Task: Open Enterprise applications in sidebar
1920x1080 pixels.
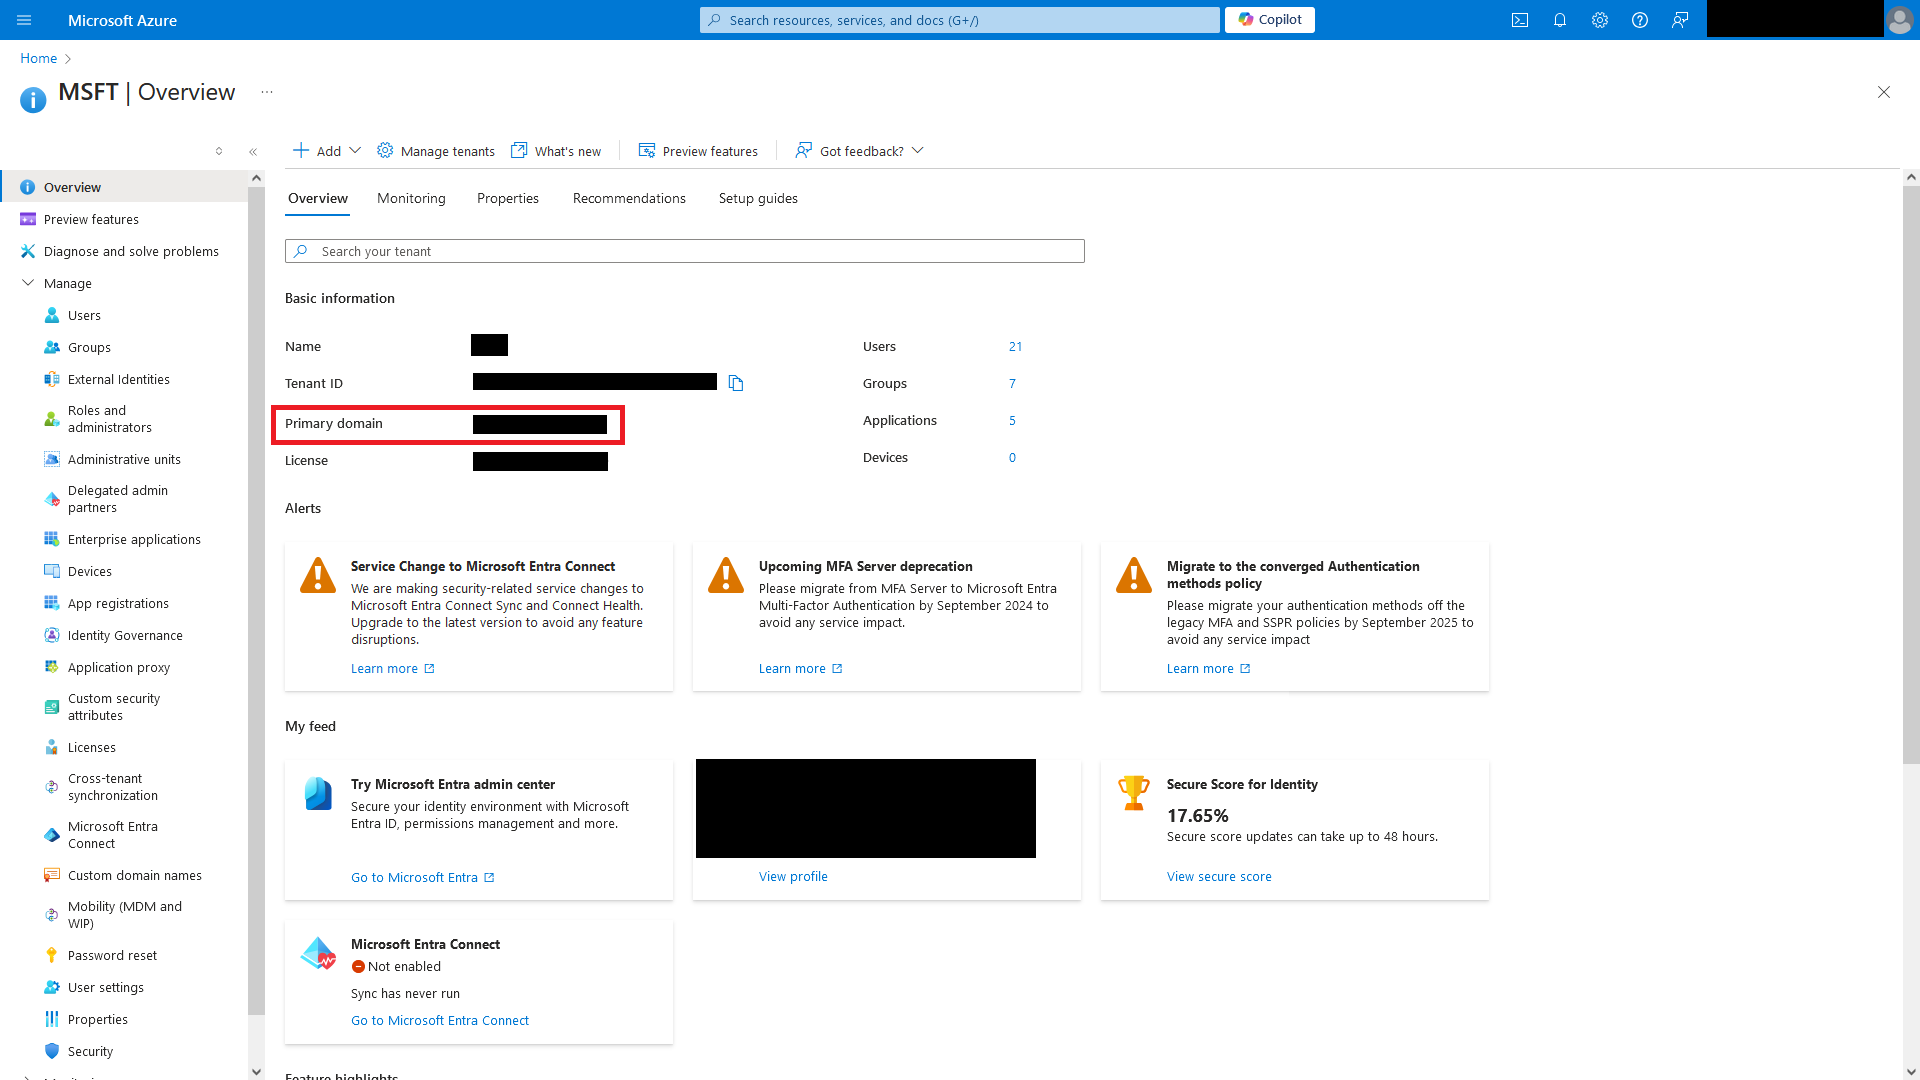Action: point(134,539)
